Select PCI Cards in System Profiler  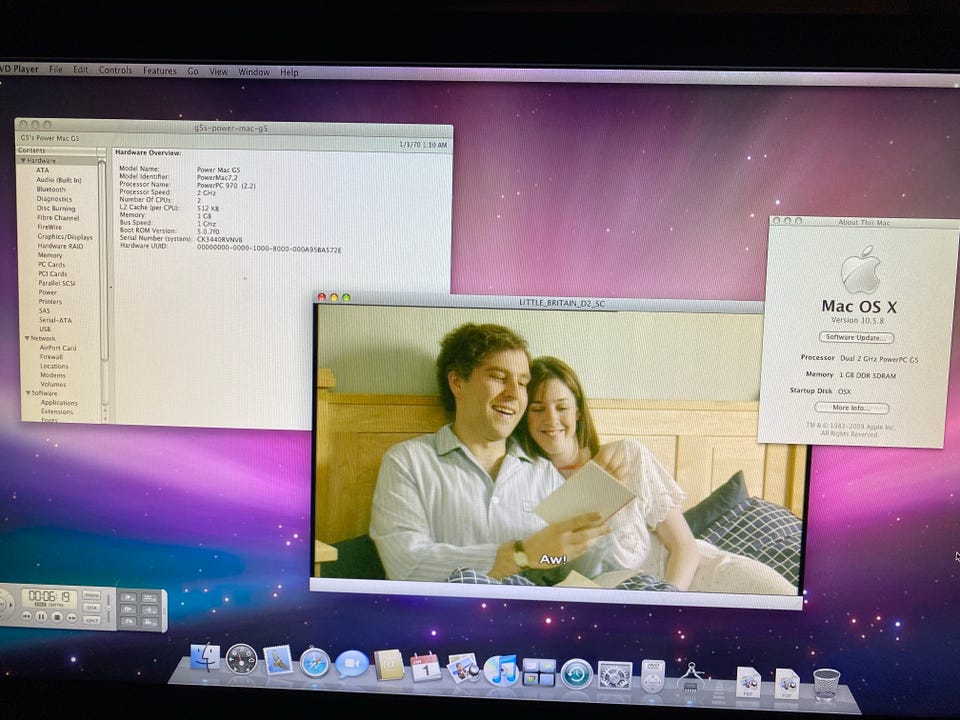tap(53, 274)
